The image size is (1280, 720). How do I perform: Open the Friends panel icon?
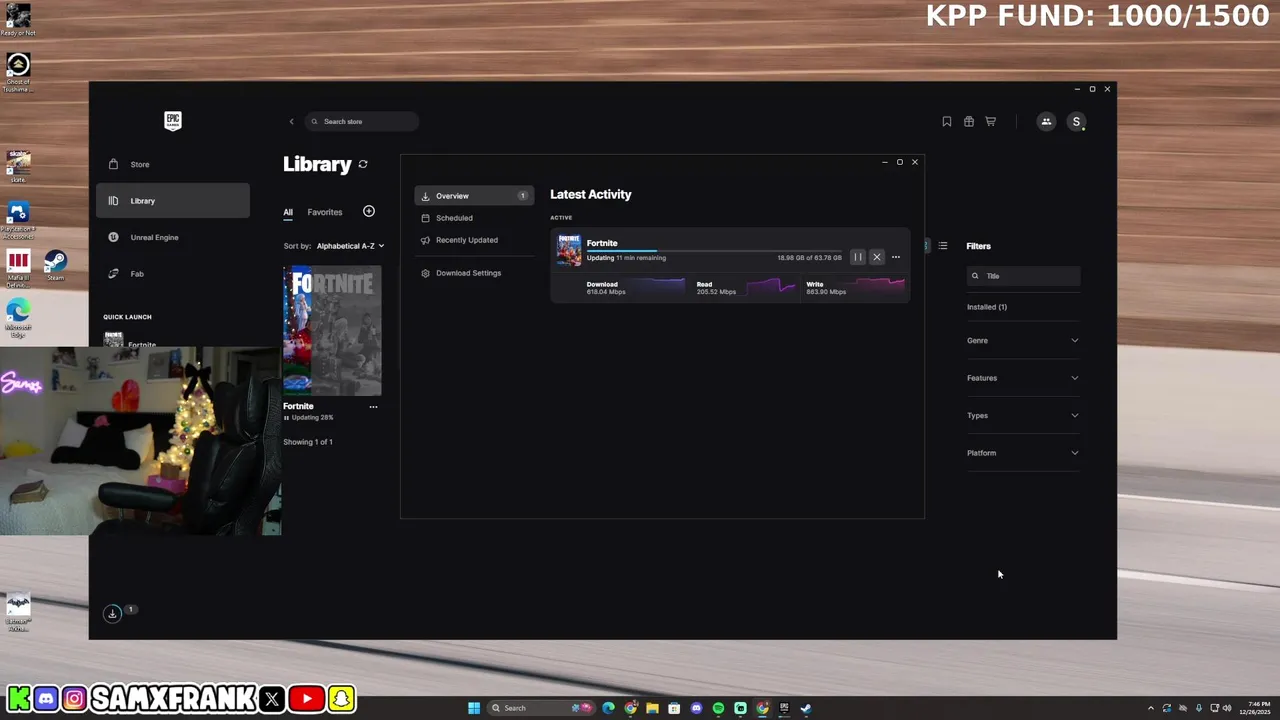[x=1046, y=121]
